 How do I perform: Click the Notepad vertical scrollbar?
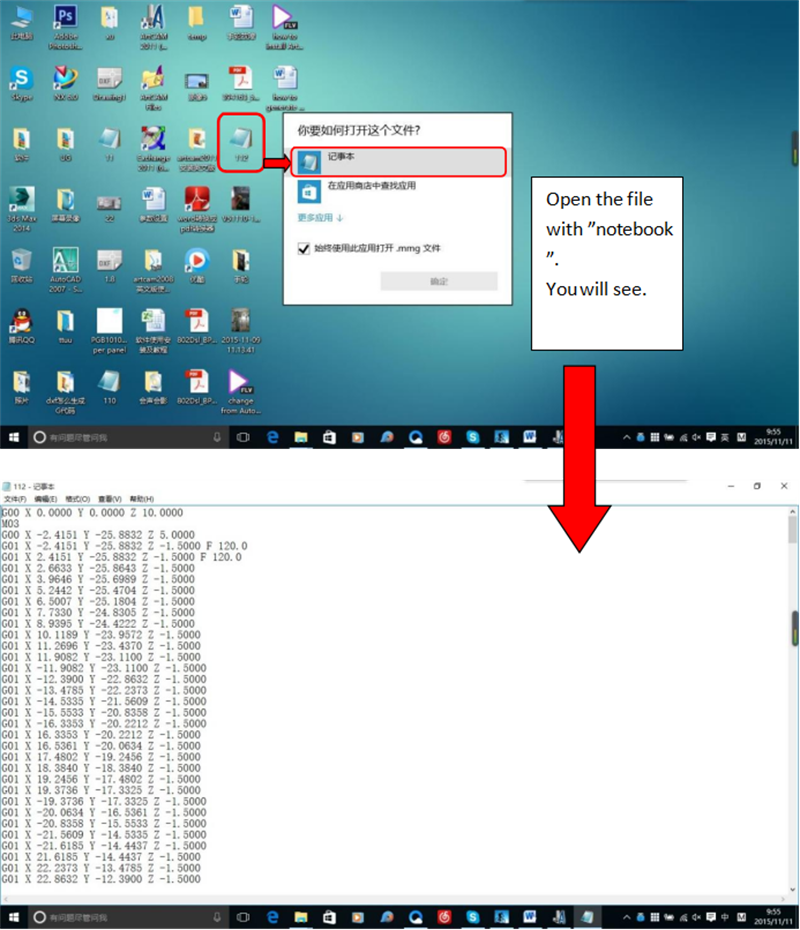coord(793,700)
